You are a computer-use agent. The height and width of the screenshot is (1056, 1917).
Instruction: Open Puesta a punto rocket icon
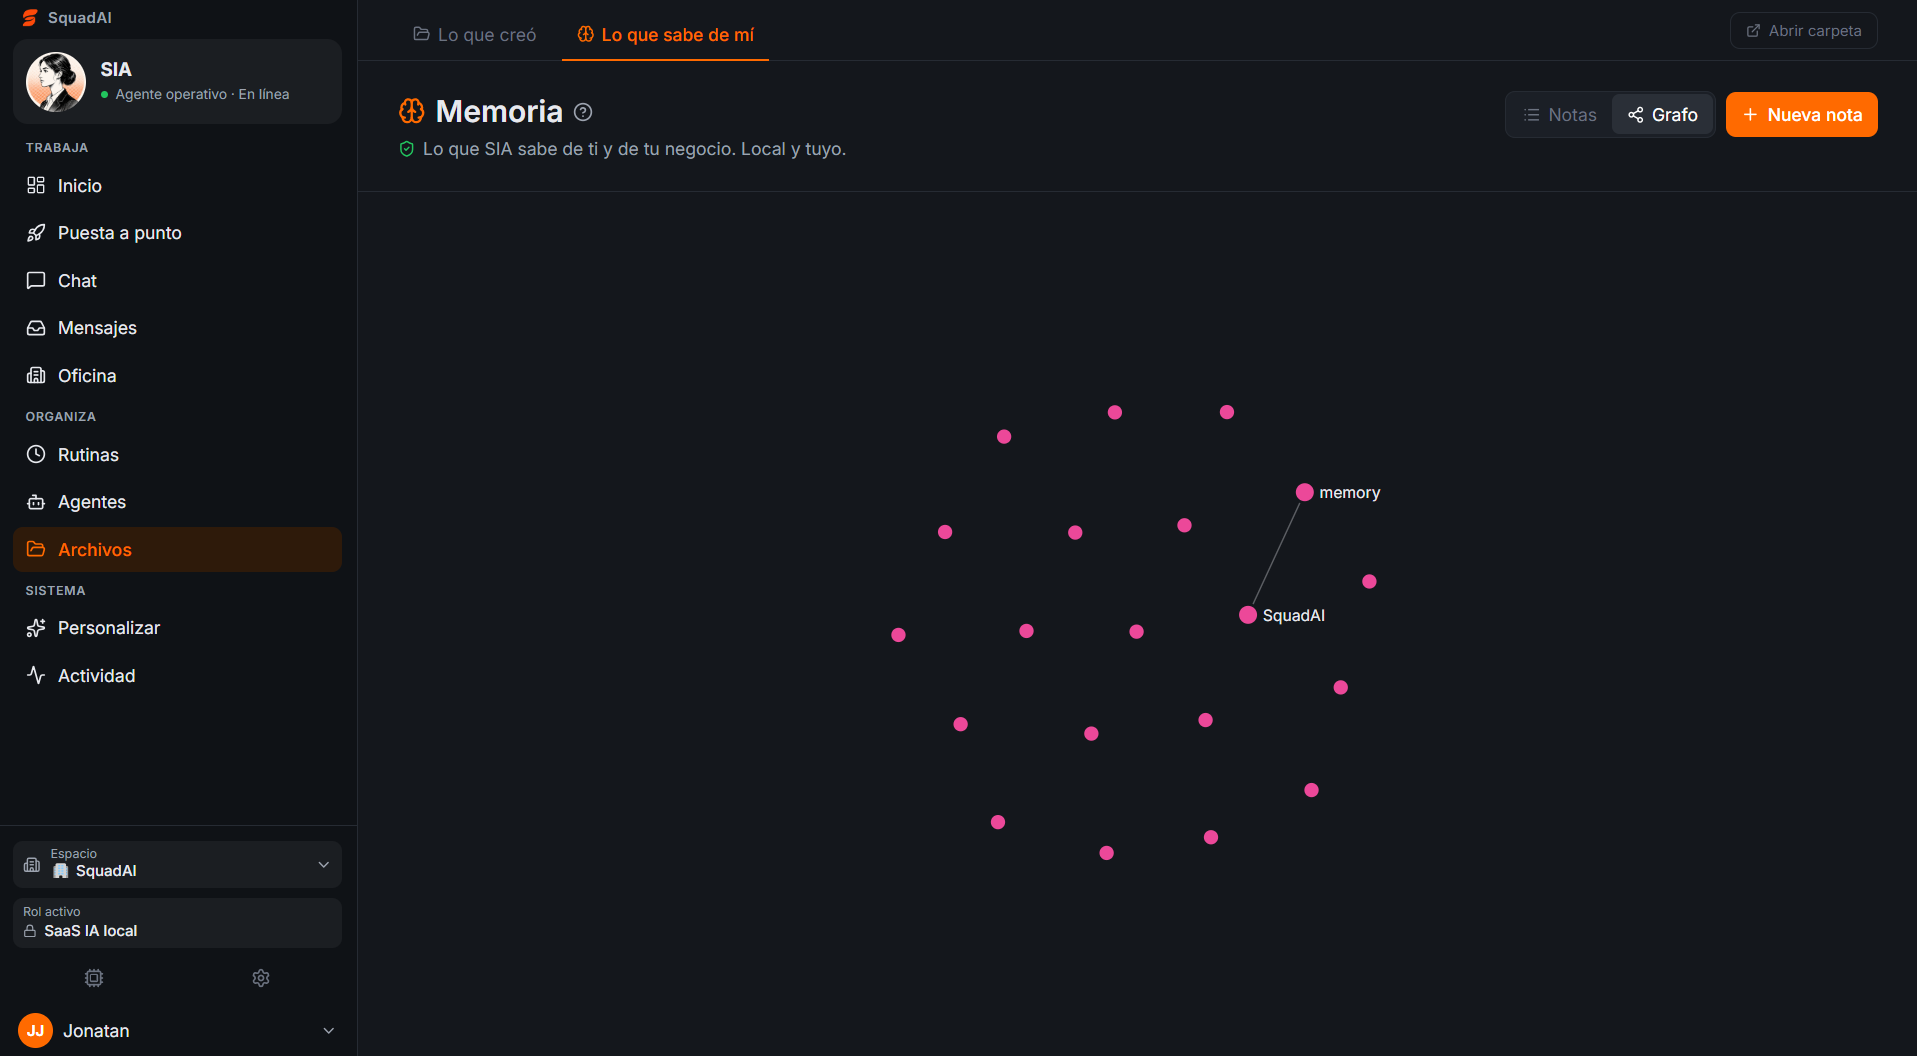[36, 233]
